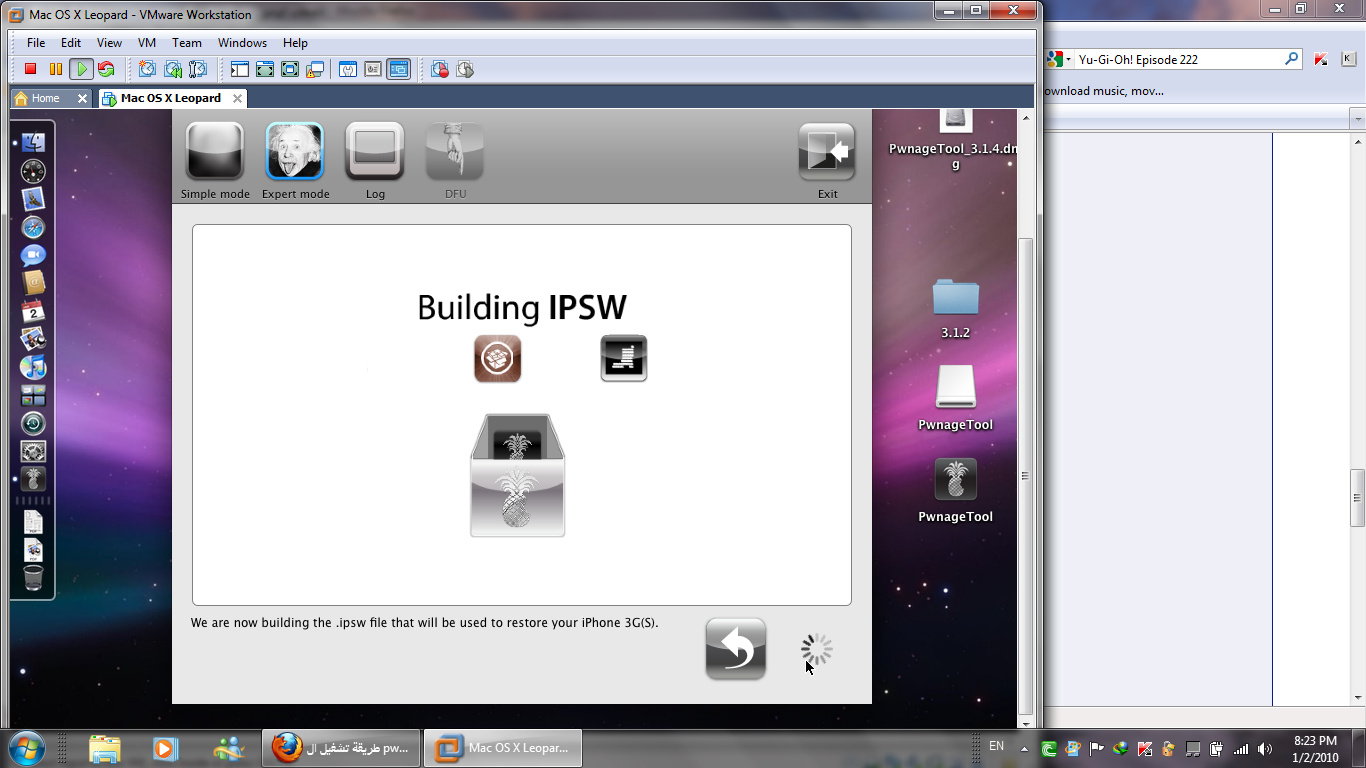Screen dimensions: 1366x768
Task: Open System Preferences from the dock
Action: 33,451
